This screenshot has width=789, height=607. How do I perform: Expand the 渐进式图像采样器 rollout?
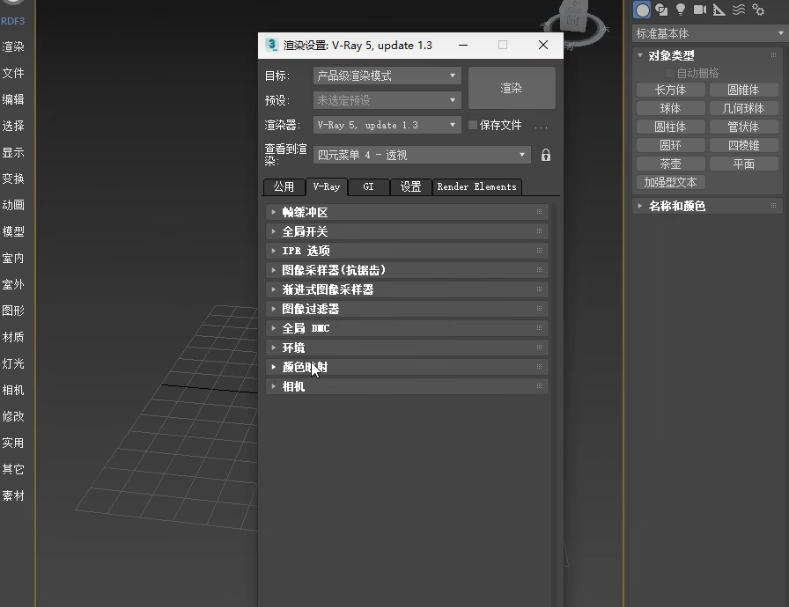407,289
